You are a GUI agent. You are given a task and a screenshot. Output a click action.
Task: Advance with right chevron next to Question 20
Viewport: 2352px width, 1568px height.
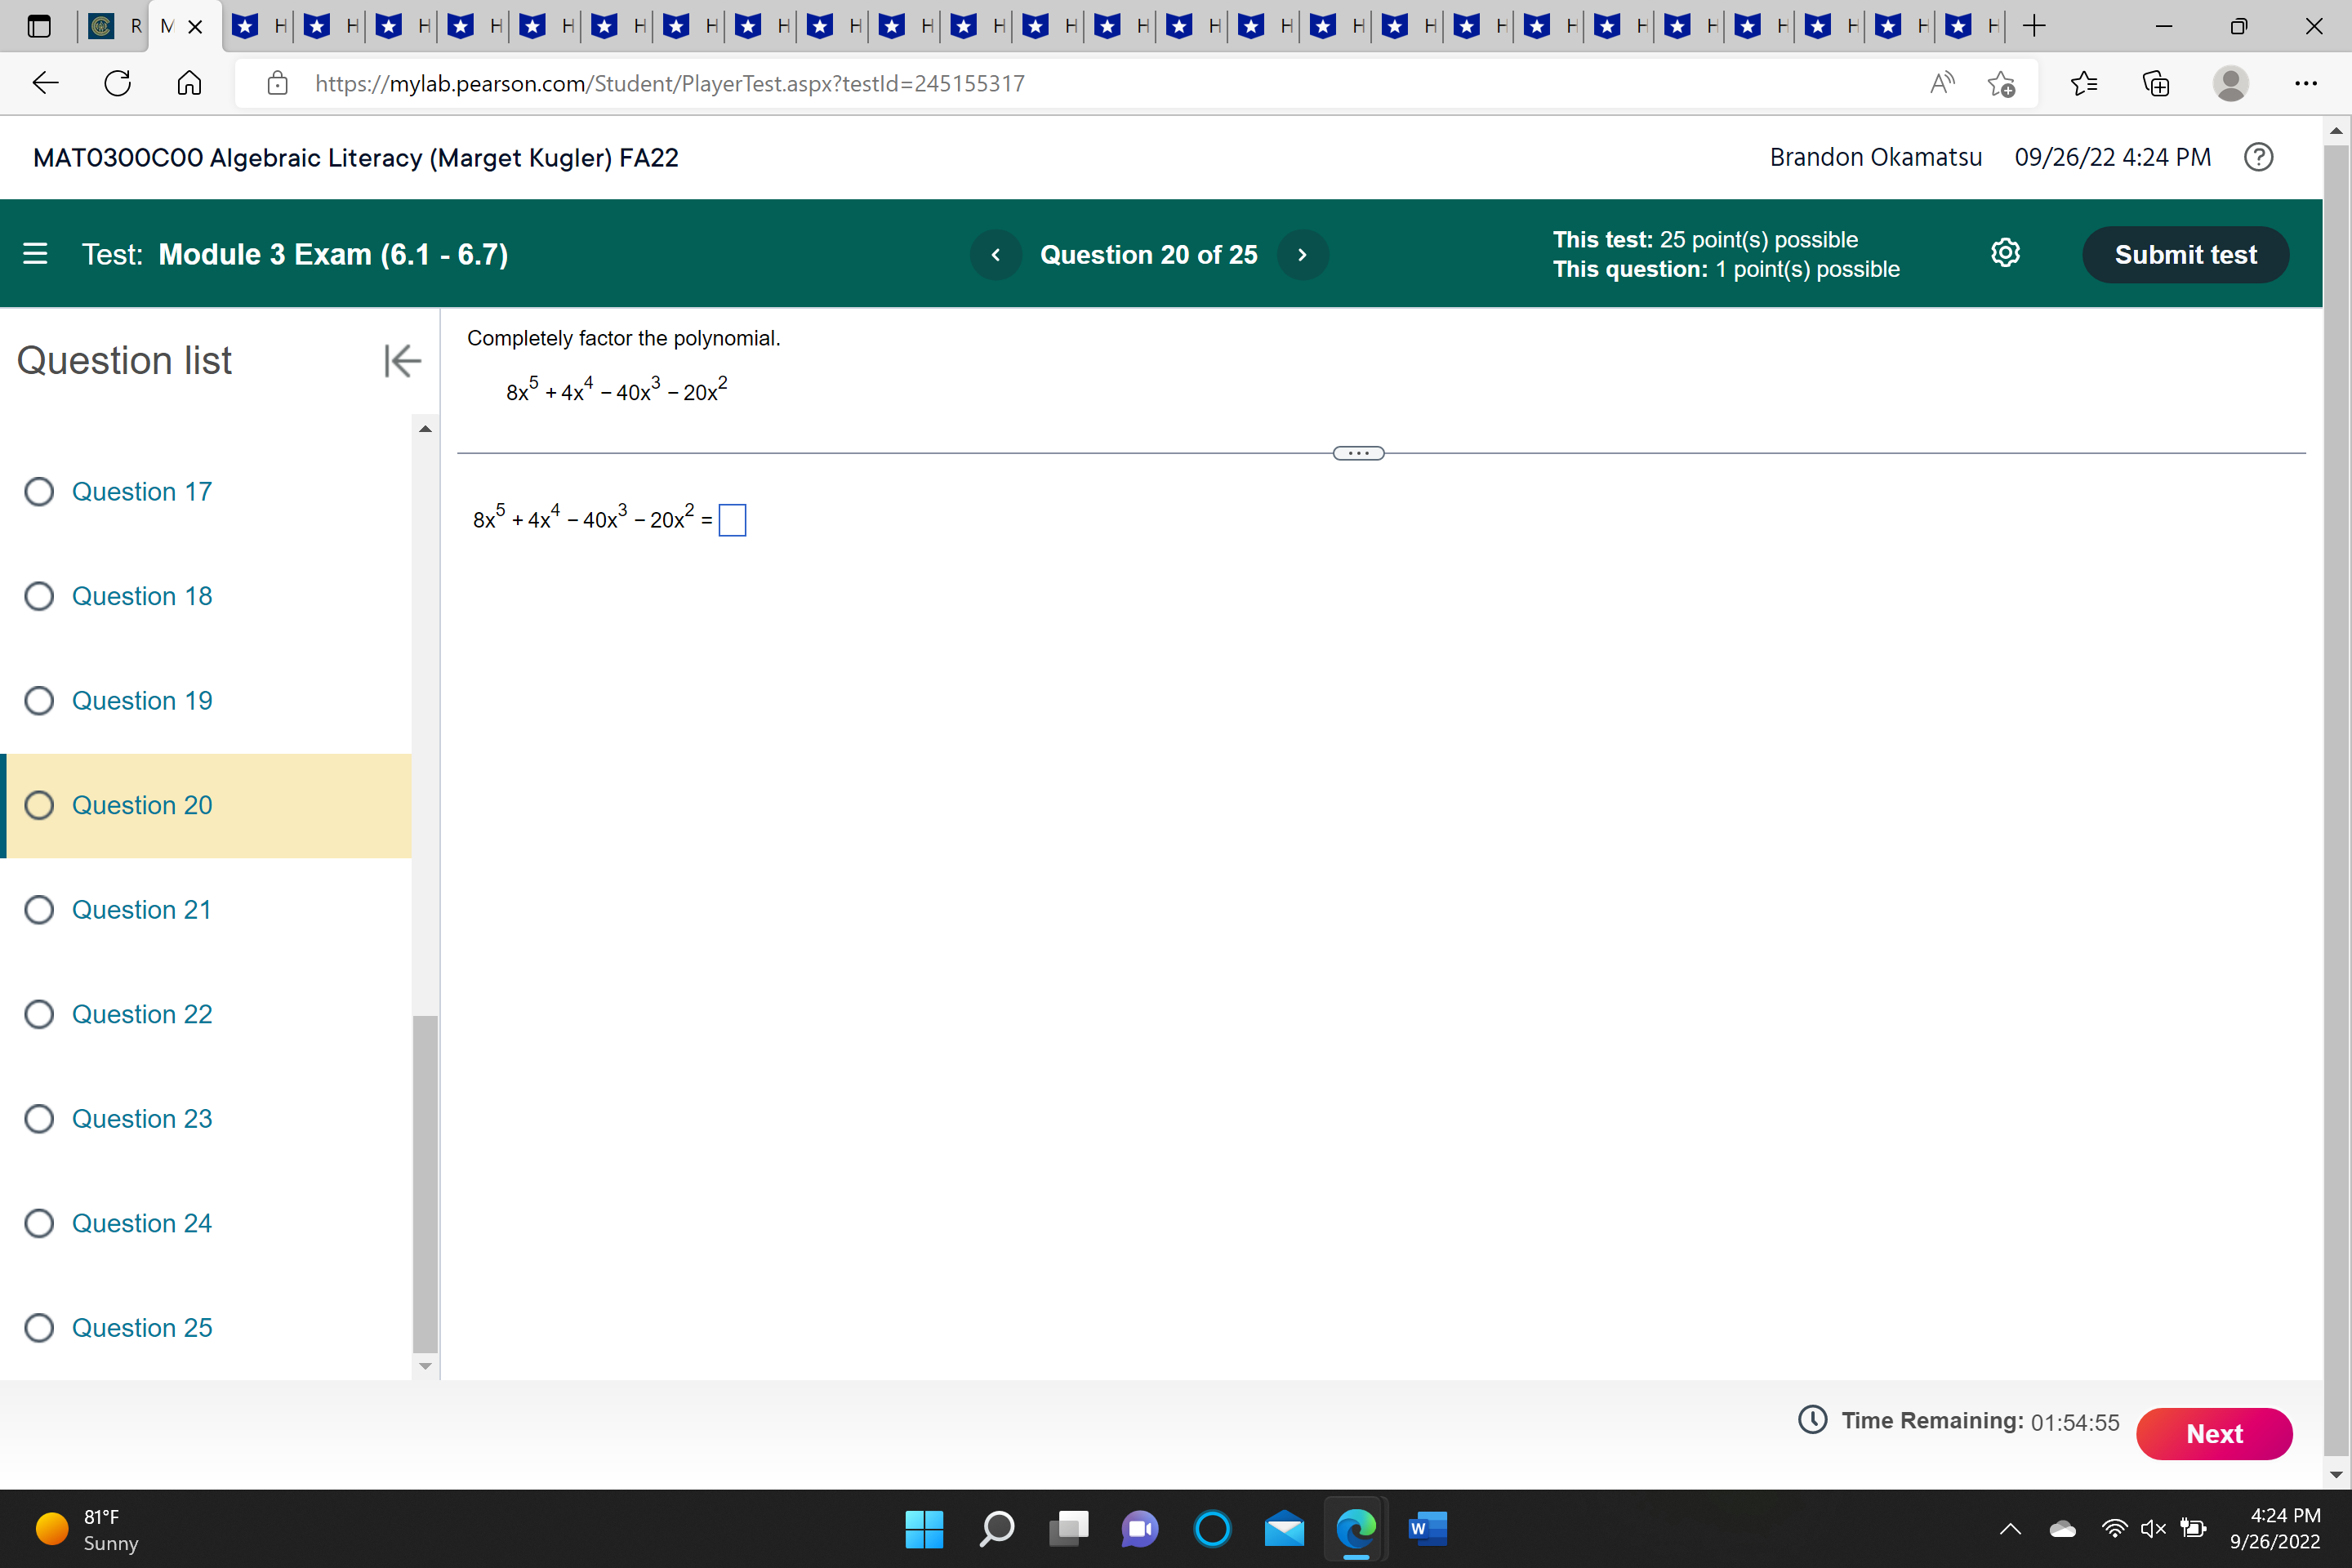[1302, 255]
